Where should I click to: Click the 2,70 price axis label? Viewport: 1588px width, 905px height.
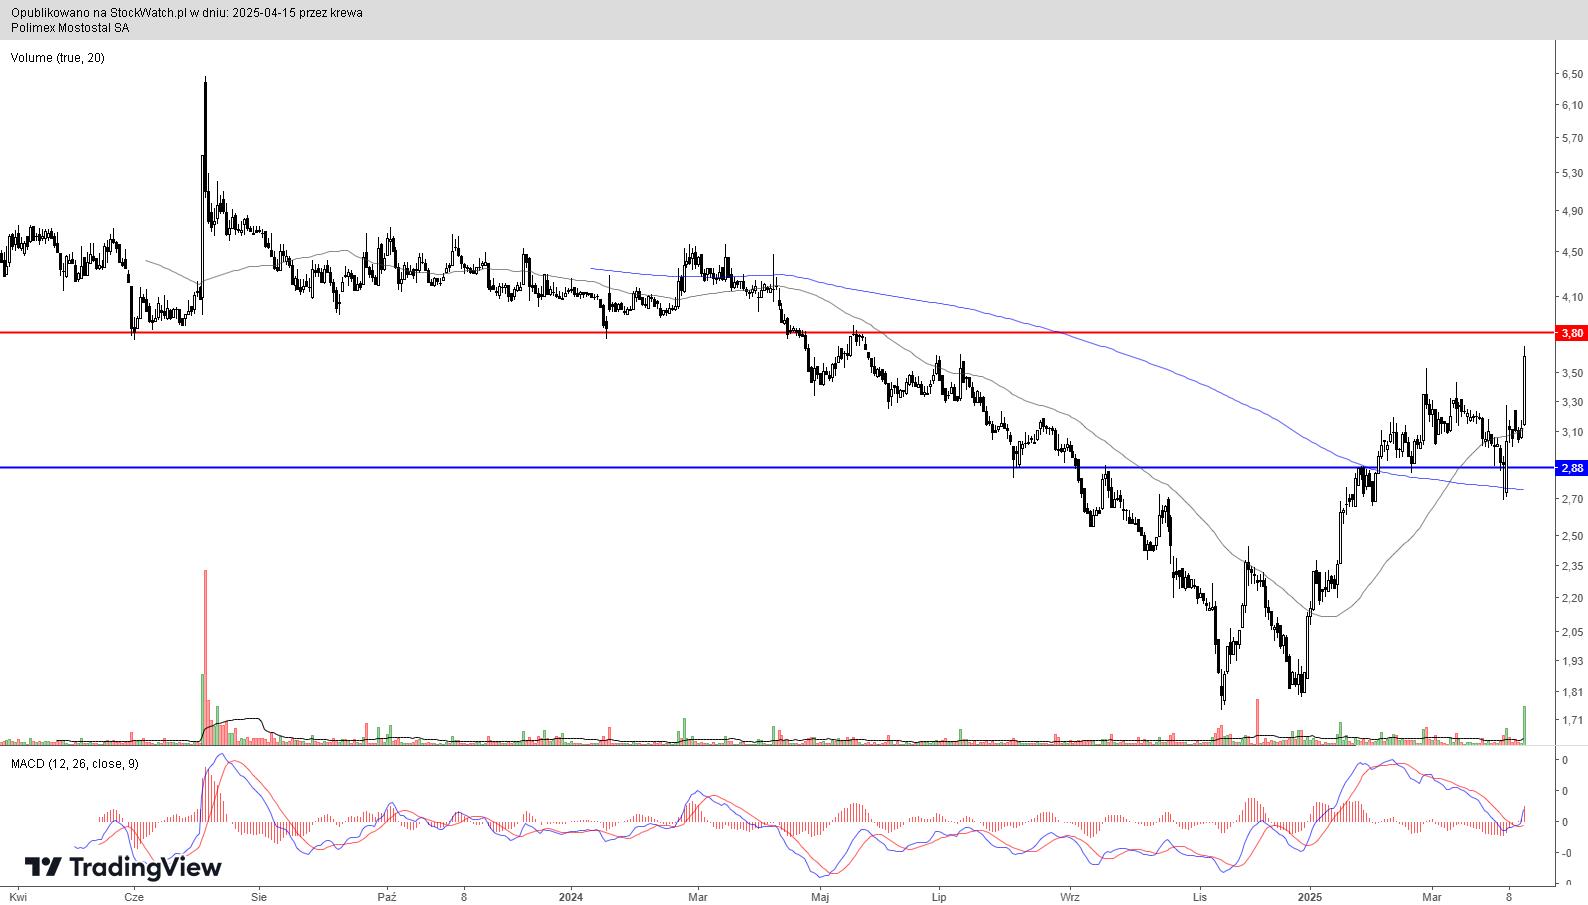(1572, 499)
